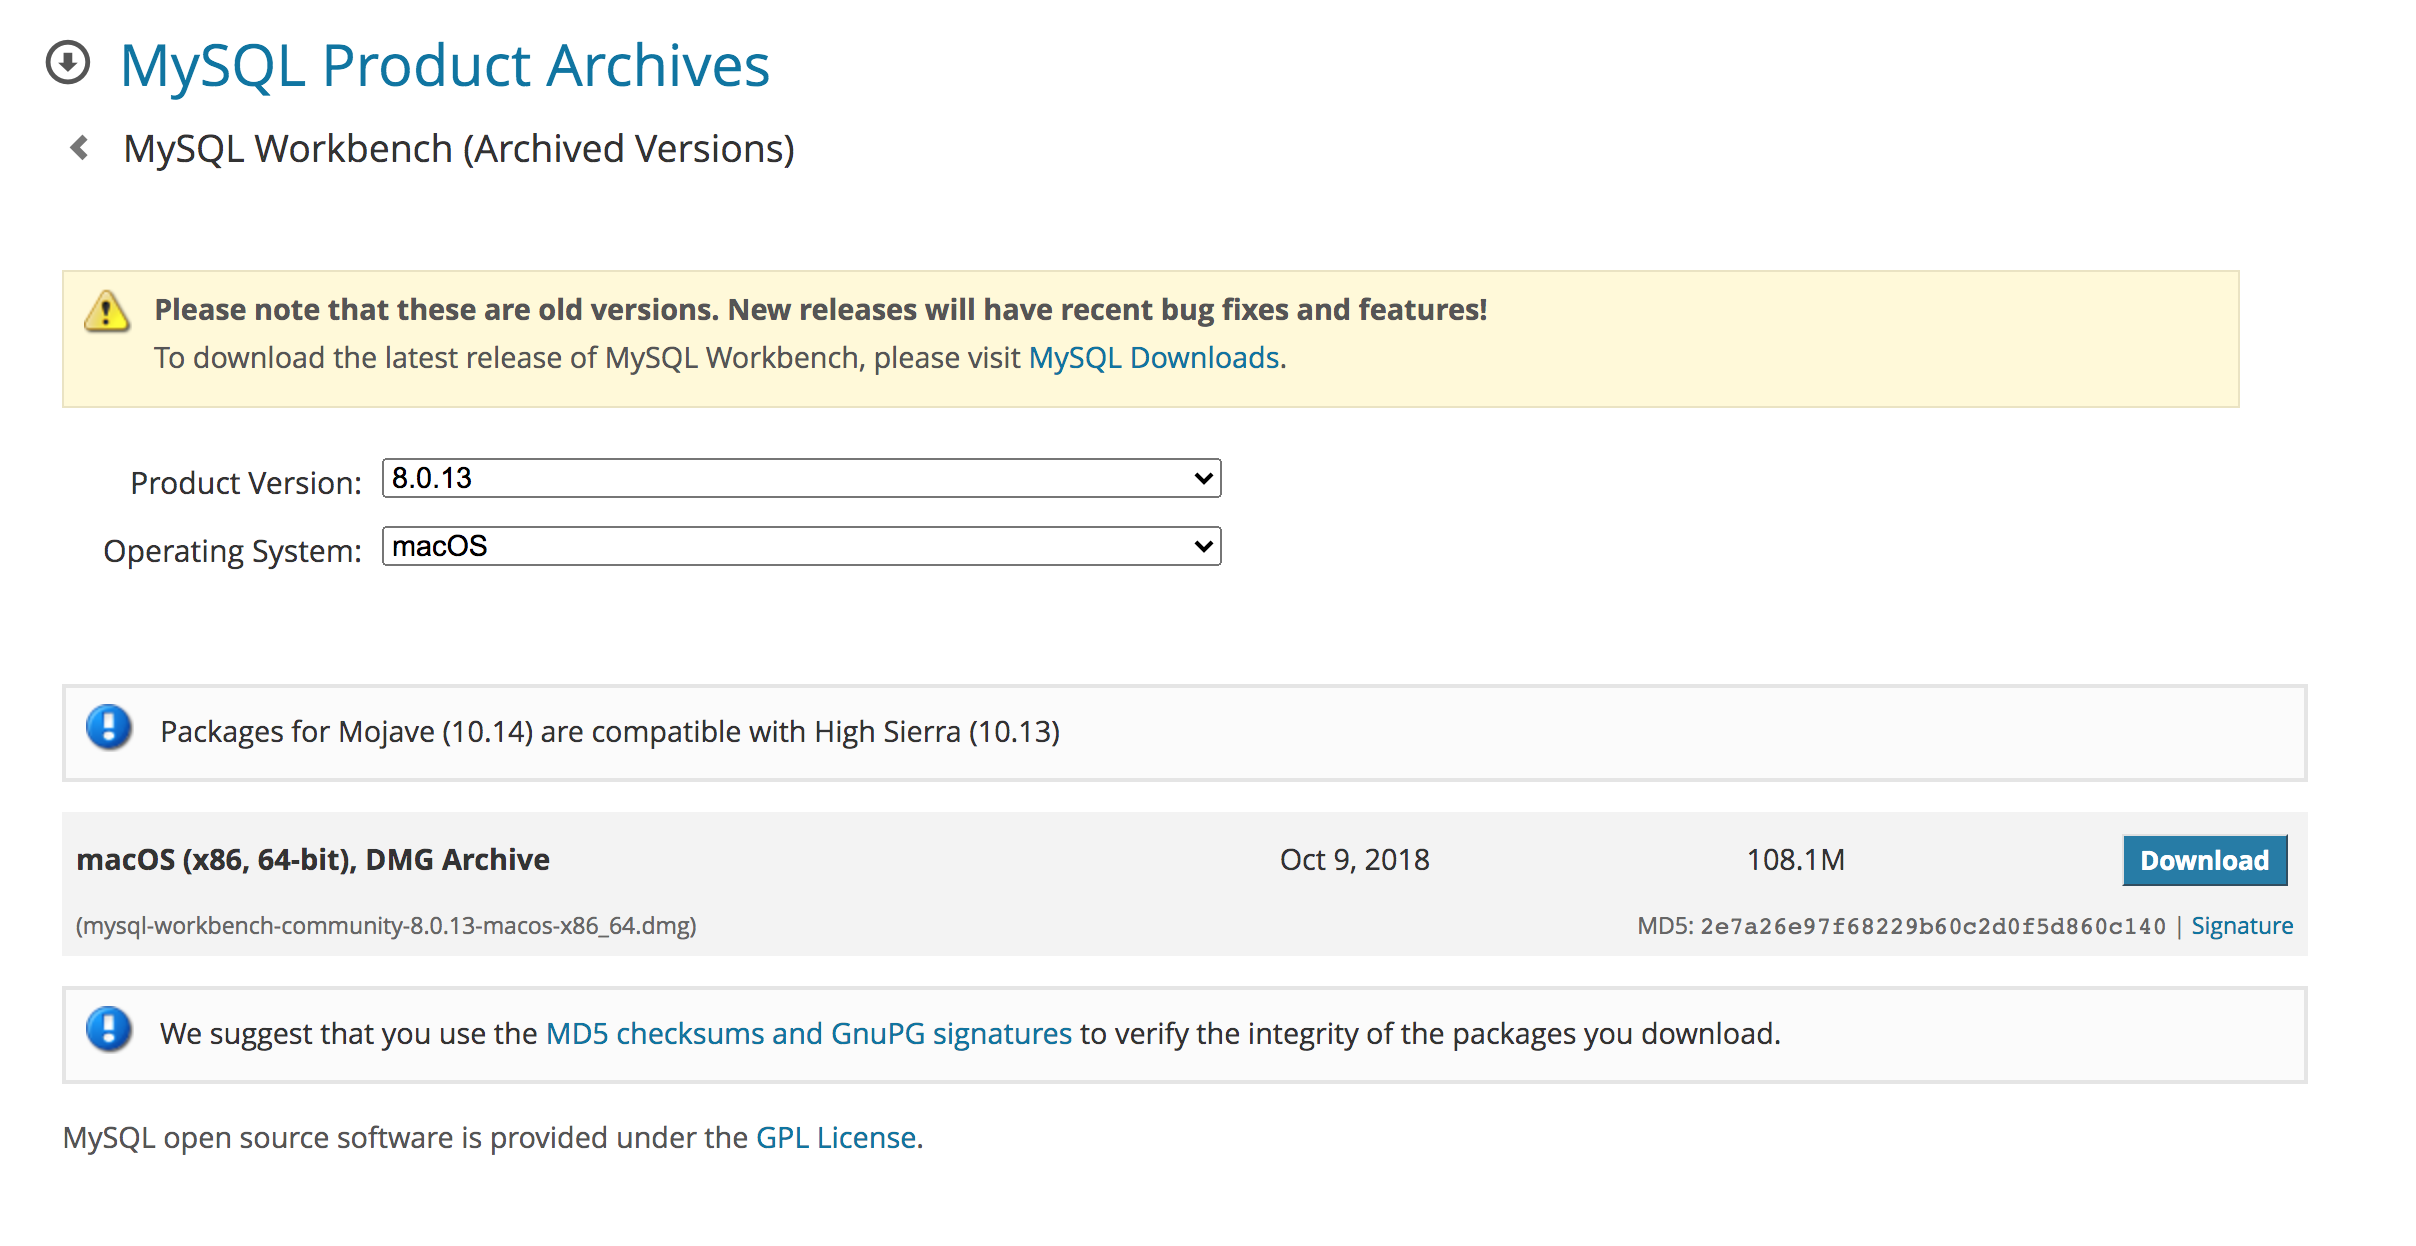The width and height of the screenshot is (2416, 1246).
Task: Click the download circle icon beside title
Action: click(68, 63)
